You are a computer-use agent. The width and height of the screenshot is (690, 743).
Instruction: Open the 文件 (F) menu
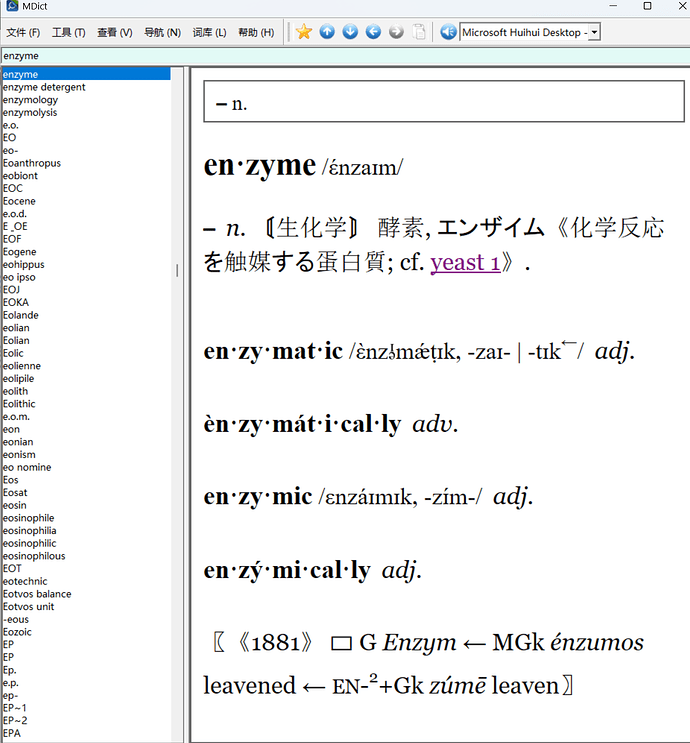click(x=23, y=32)
